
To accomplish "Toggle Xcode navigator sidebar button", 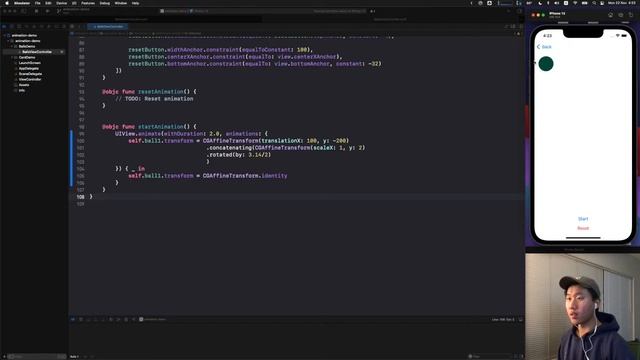I will point(23,11).
